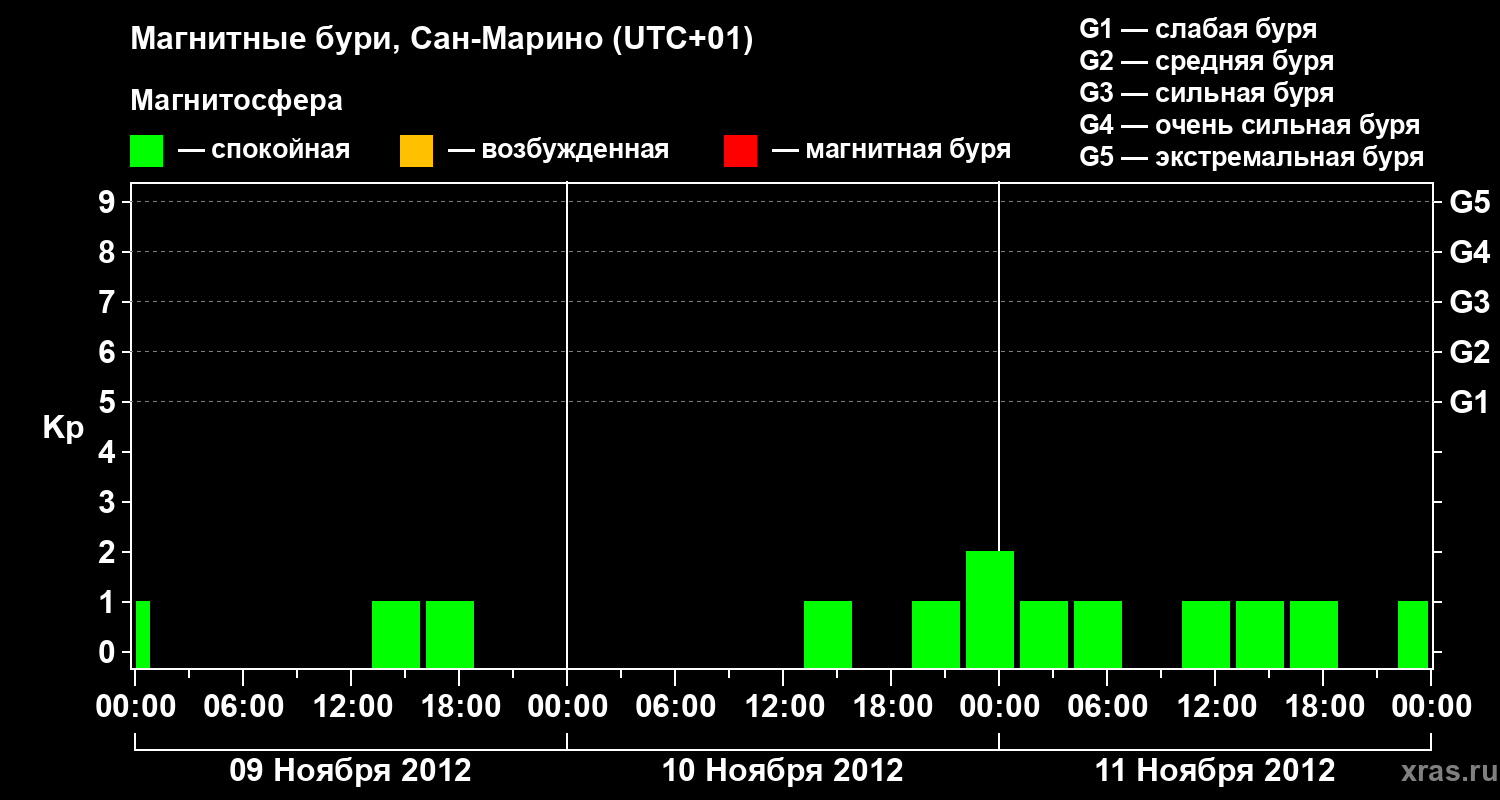
Task: Click the '— возбужденная' legend label
Action: (558, 150)
